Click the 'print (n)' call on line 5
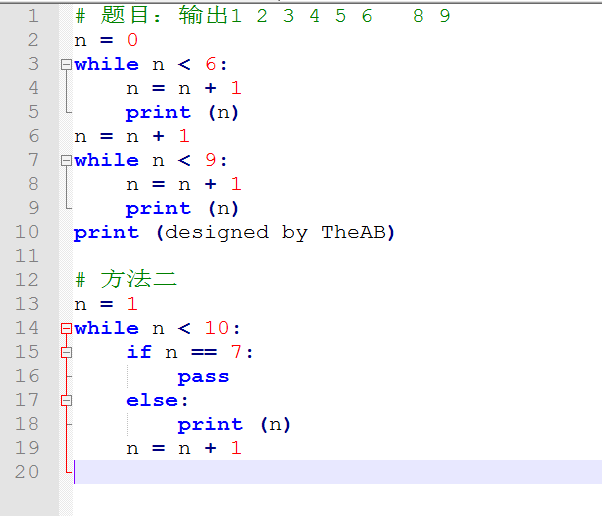 pos(182,112)
